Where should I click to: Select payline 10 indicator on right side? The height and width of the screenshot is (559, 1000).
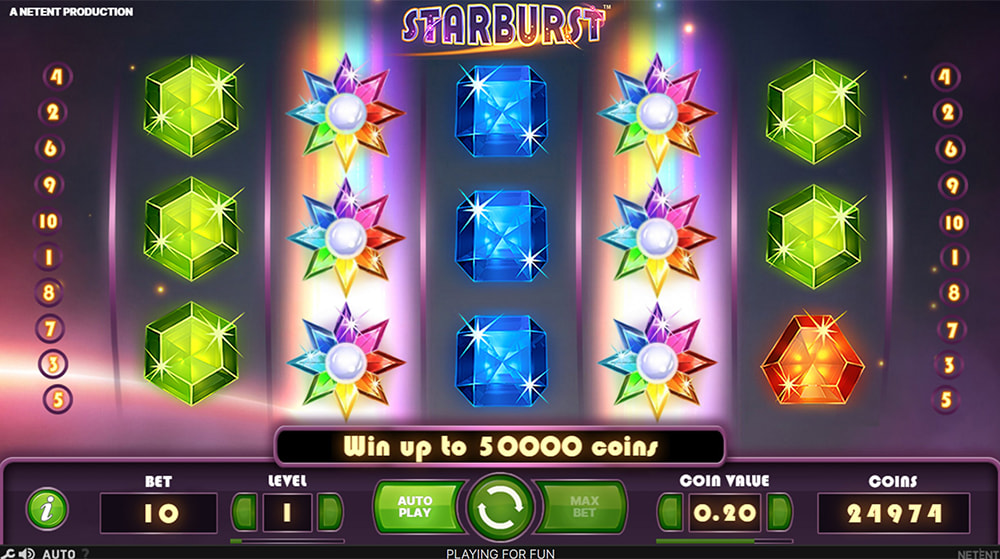[953, 222]
